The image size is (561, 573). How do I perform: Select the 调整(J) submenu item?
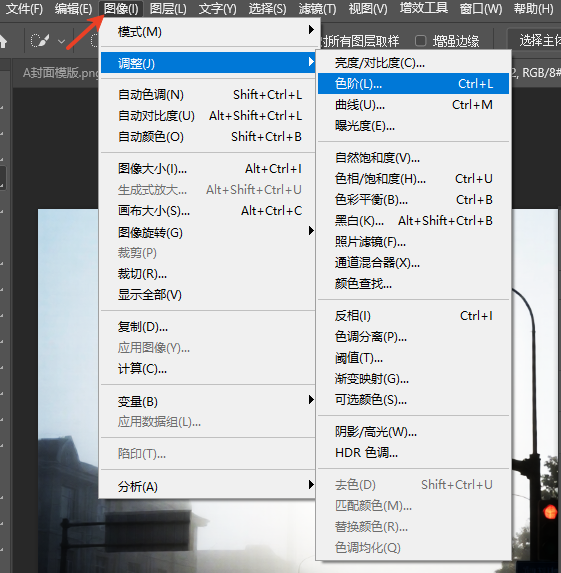tap(208, 63)
